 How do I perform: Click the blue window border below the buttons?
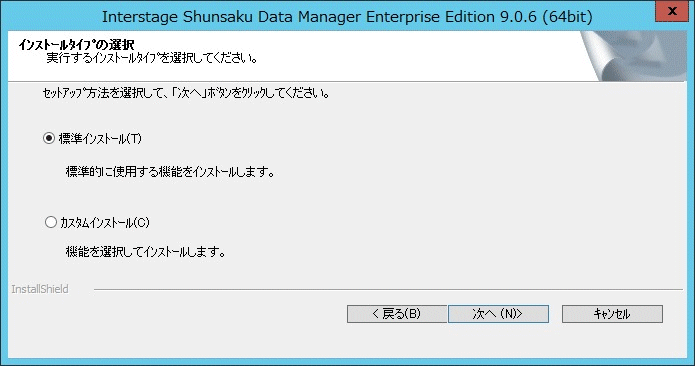pyautogui.click(x=348, y=362)
